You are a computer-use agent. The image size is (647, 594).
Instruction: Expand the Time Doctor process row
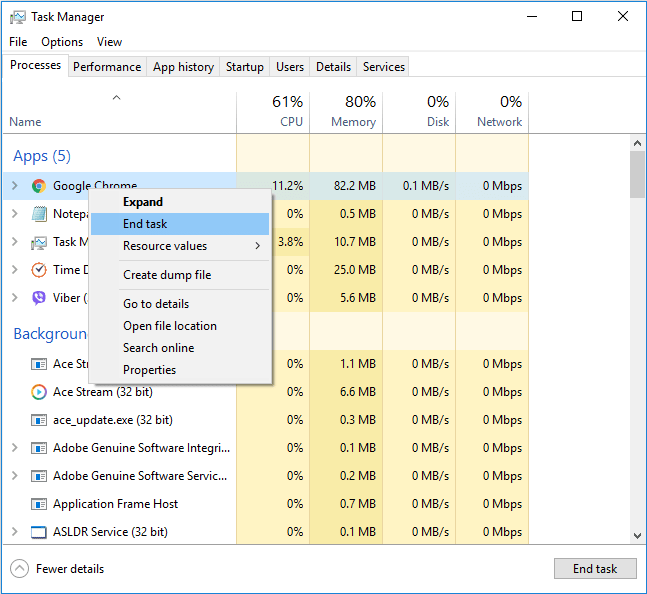[15, 270]
